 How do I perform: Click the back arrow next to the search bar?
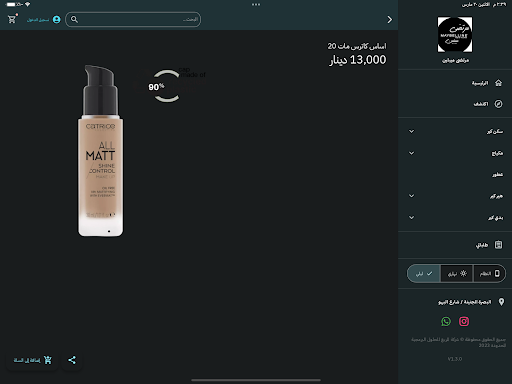click(389, 19)
